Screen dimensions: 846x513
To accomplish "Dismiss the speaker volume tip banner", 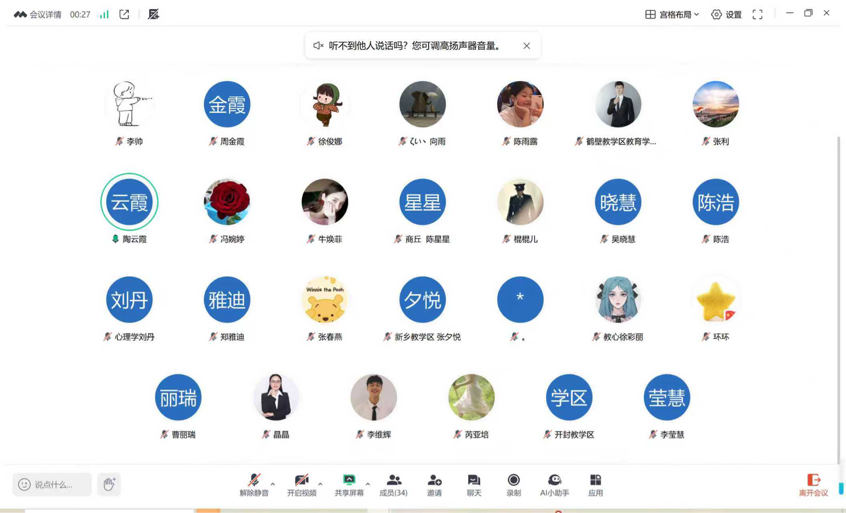I will (527, 46).
